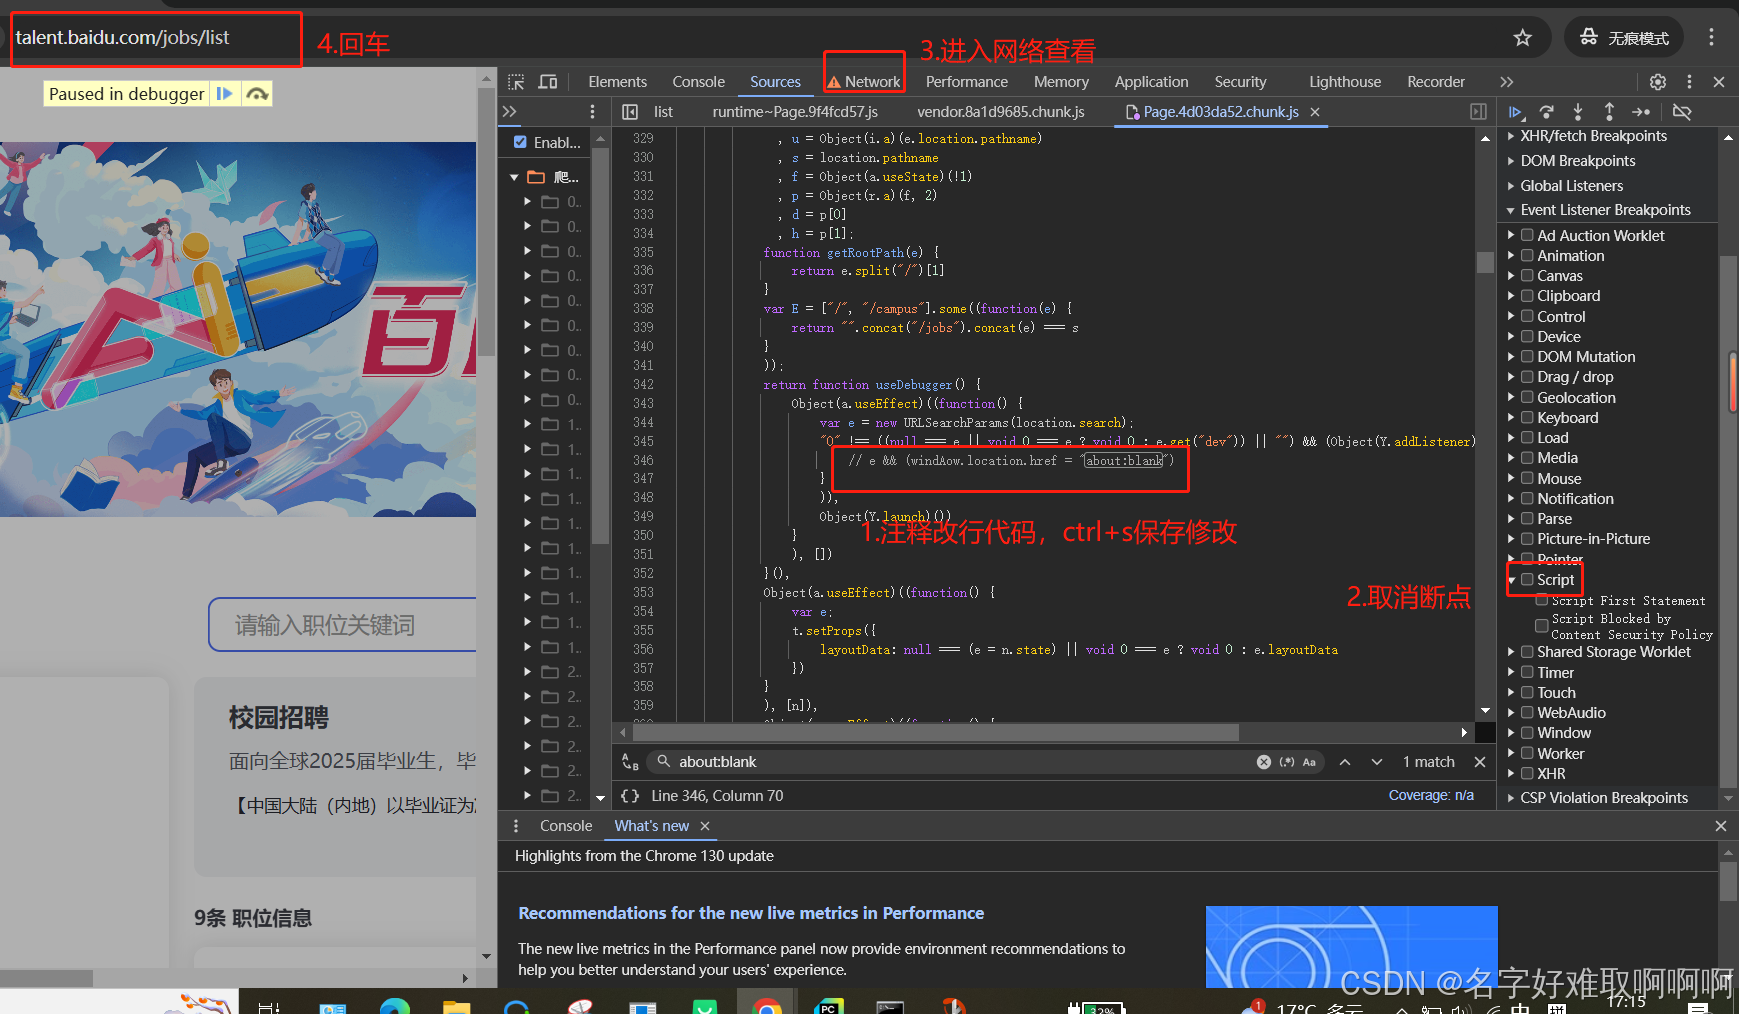Enable Animation event listener breakpoint

(1527, 256)
